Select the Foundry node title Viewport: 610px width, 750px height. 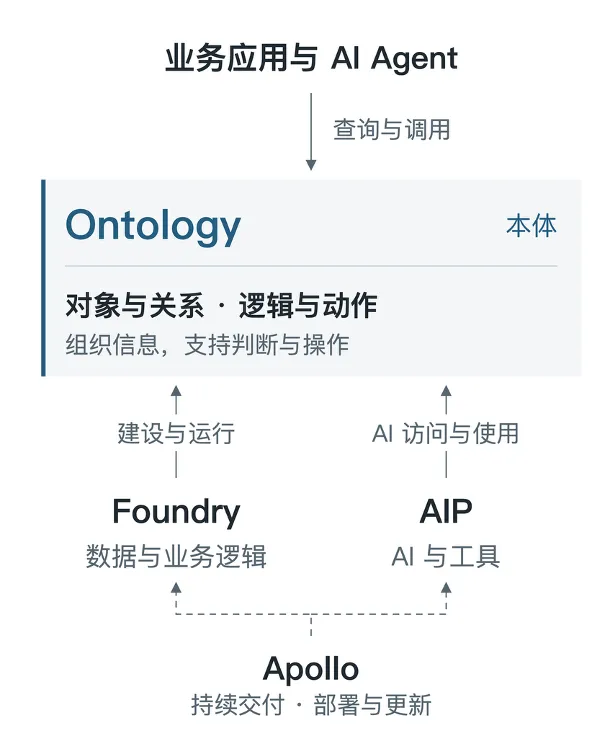click(x=176, y=511)
